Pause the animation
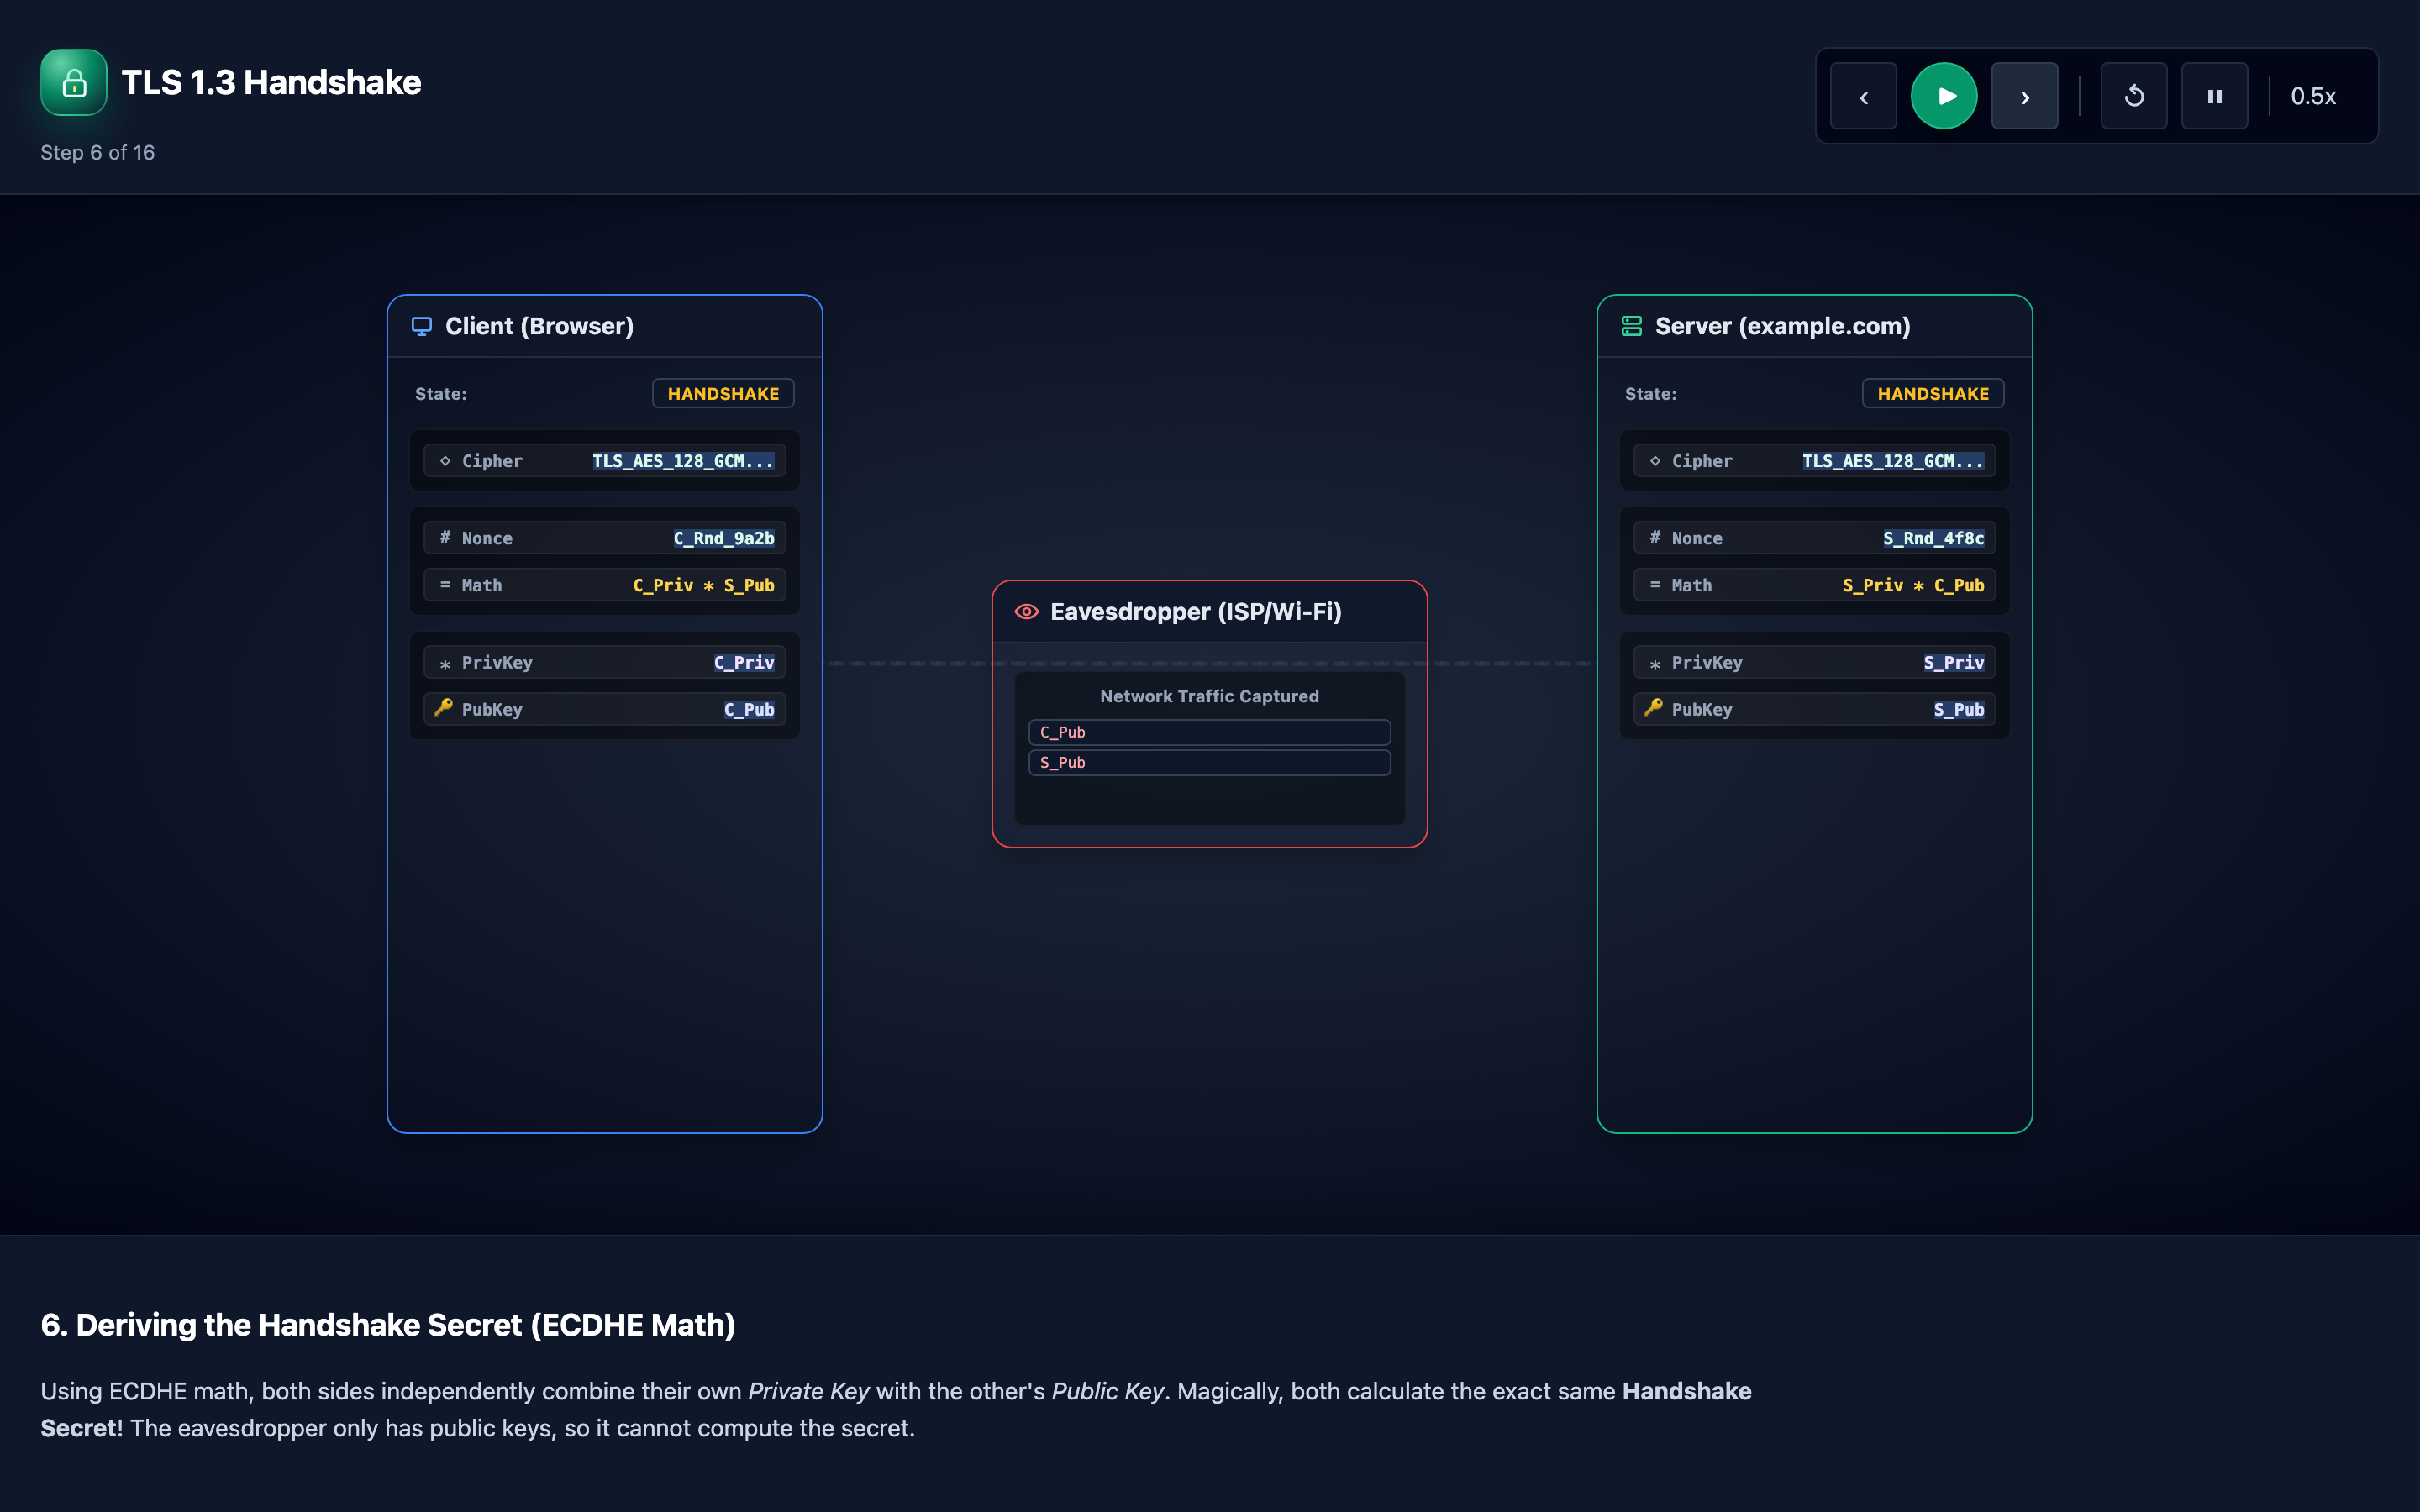The image size is (2420, 1512). [2214, 96]
